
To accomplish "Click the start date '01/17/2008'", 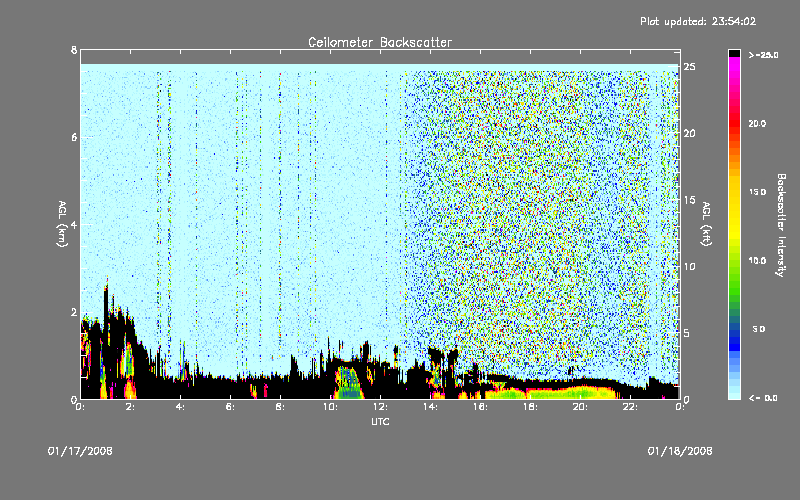I will (80, 451).
